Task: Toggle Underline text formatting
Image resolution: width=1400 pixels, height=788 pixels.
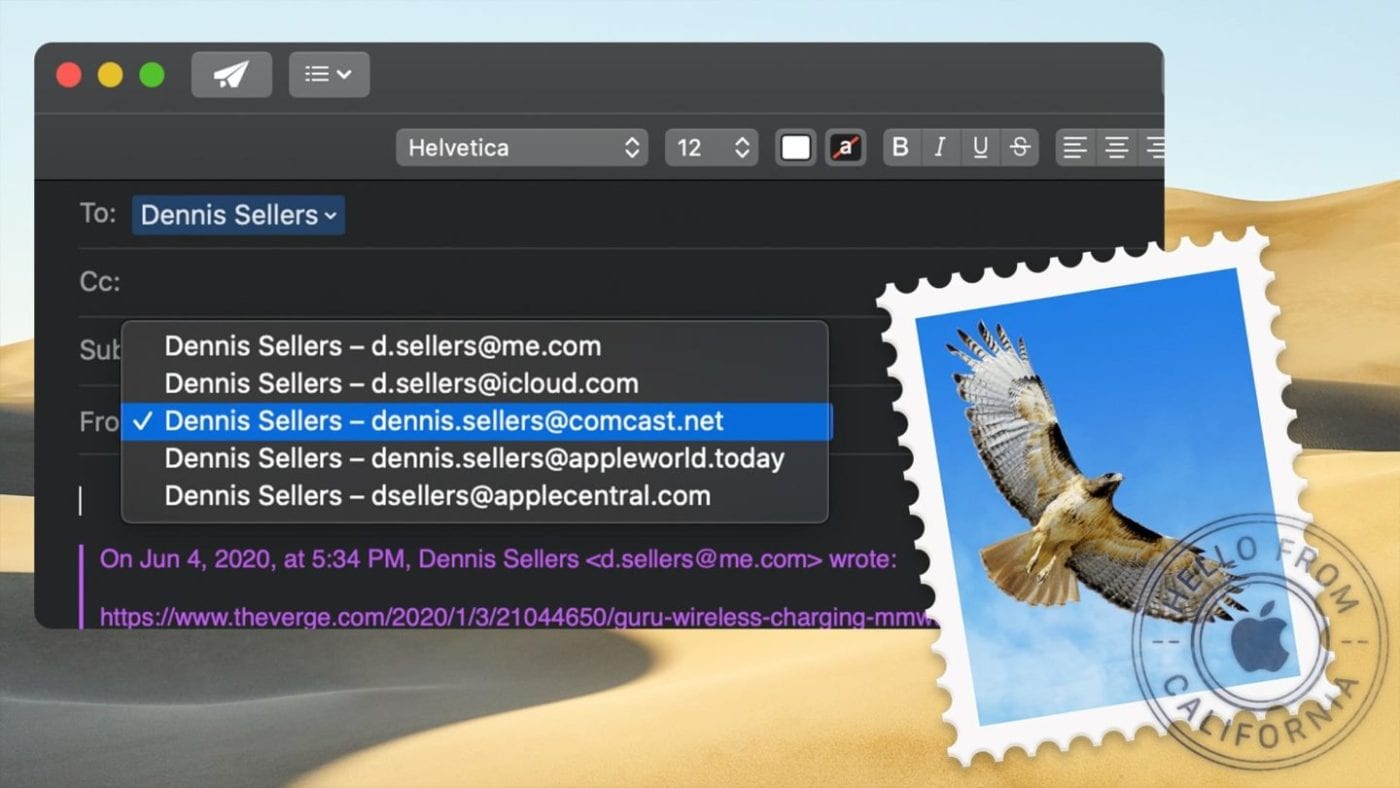Action: (x=980, y=148)
